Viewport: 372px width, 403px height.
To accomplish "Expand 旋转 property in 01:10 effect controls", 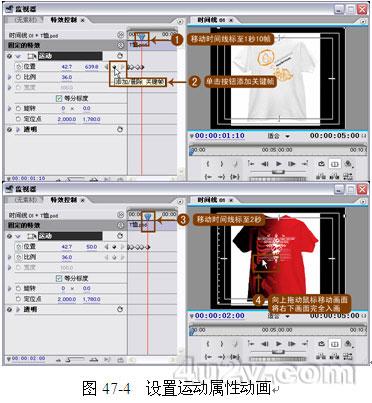I will 10,109.
